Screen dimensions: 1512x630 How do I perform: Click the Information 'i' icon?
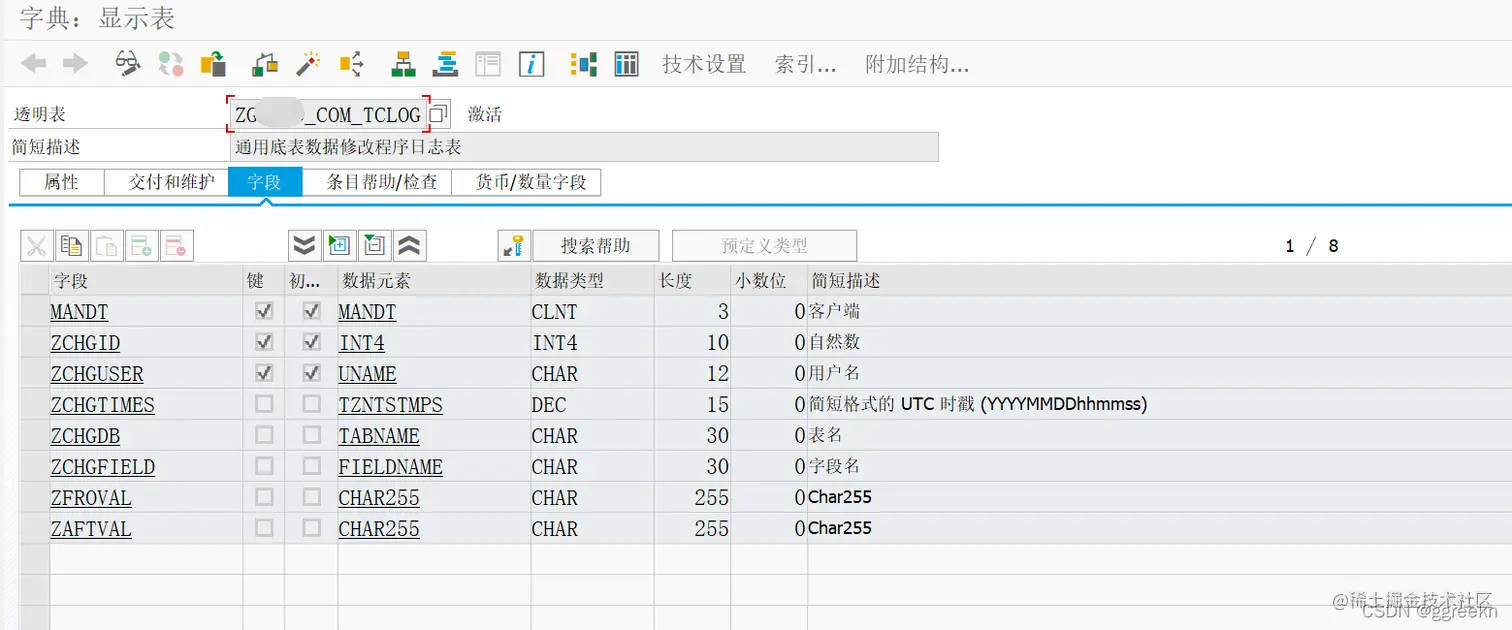[531, 64]
